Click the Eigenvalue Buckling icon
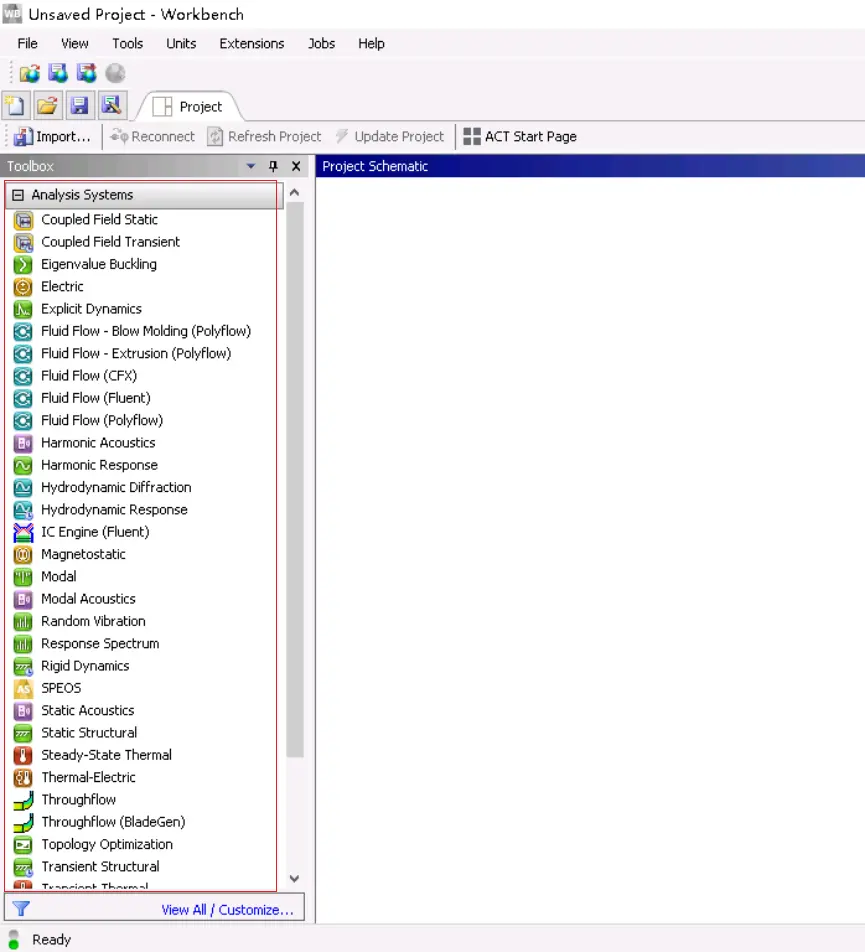This screenshot has width=865, height=952. click(23, 264)
